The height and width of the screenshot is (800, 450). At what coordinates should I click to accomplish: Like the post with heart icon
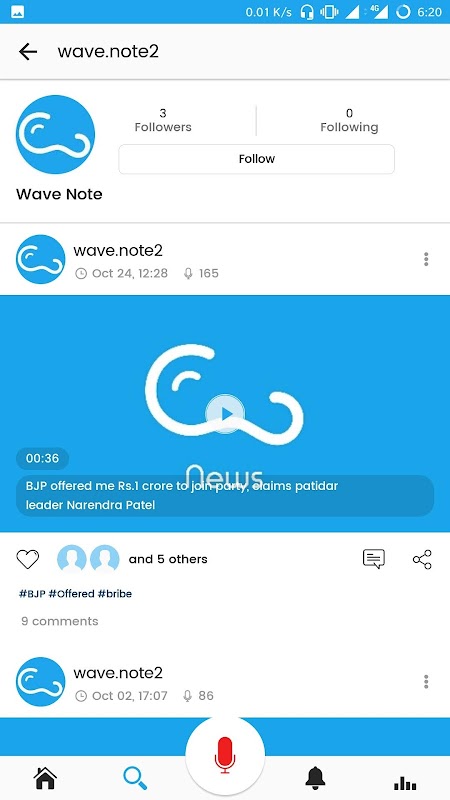(28, 559)
